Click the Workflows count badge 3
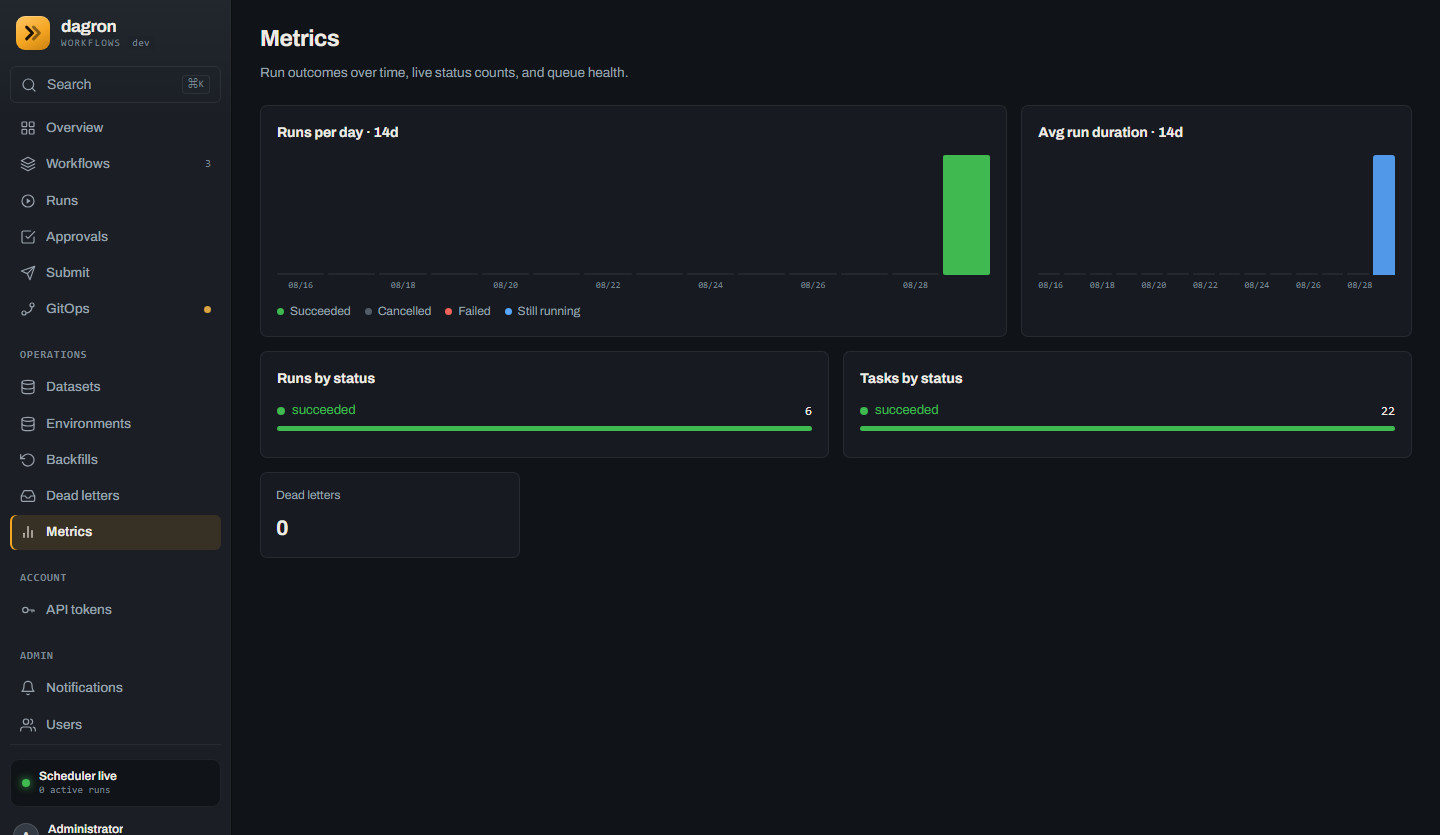The height and width of the screenshot is (835, 1440). (x=207, y=164)
